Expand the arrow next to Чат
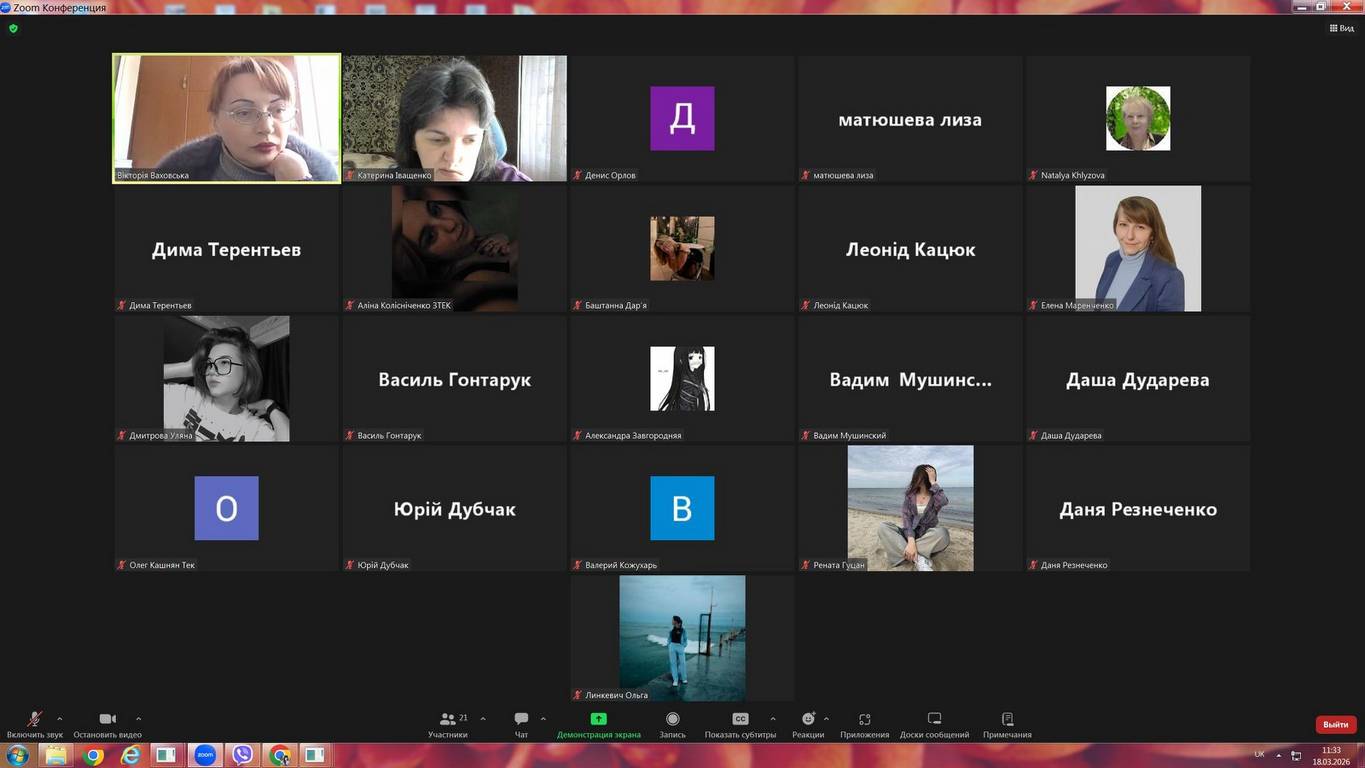The width and height of the screenshot is (1365, 768). tap(543, 718)
